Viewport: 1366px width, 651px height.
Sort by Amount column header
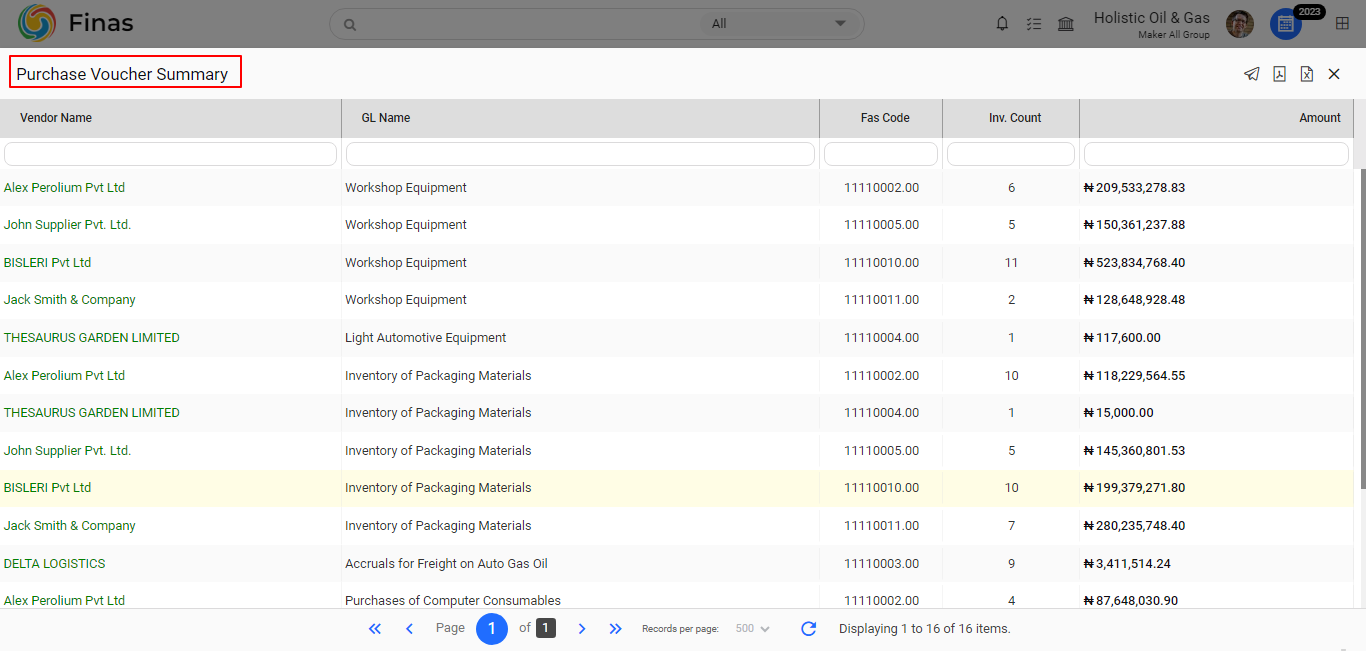point(1320,118)
